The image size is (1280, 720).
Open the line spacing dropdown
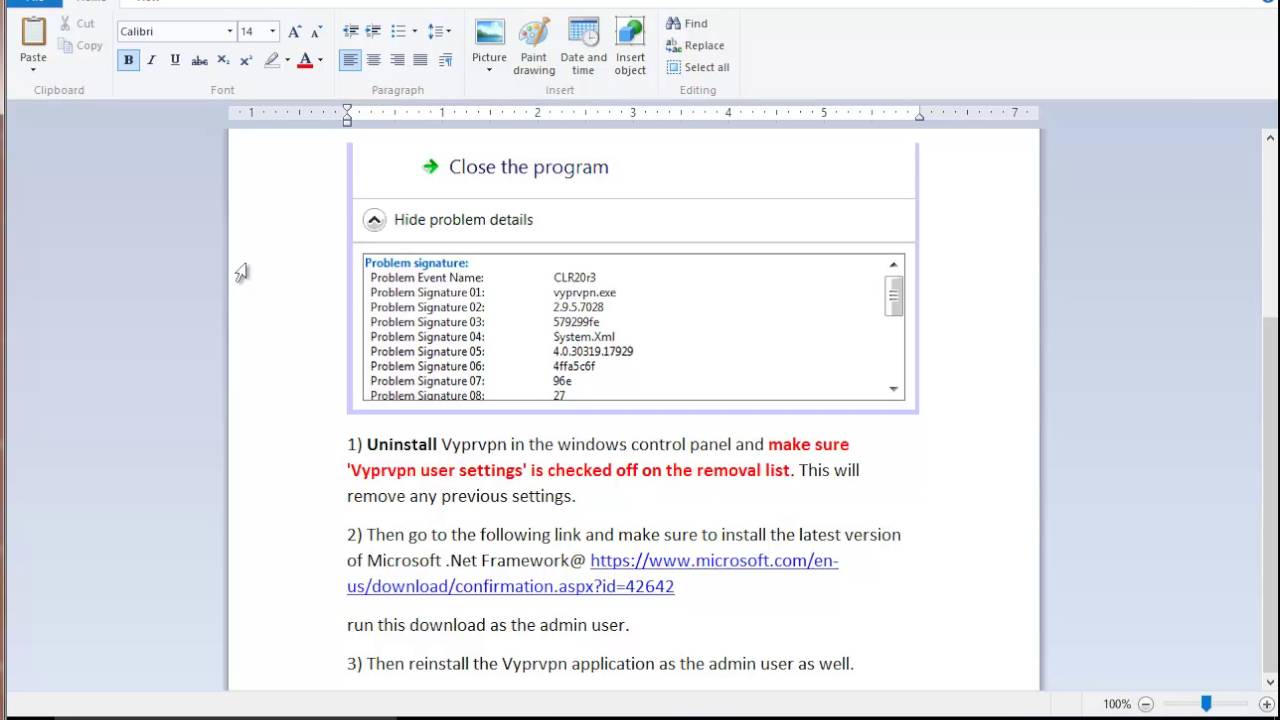(x=439, y=32)
